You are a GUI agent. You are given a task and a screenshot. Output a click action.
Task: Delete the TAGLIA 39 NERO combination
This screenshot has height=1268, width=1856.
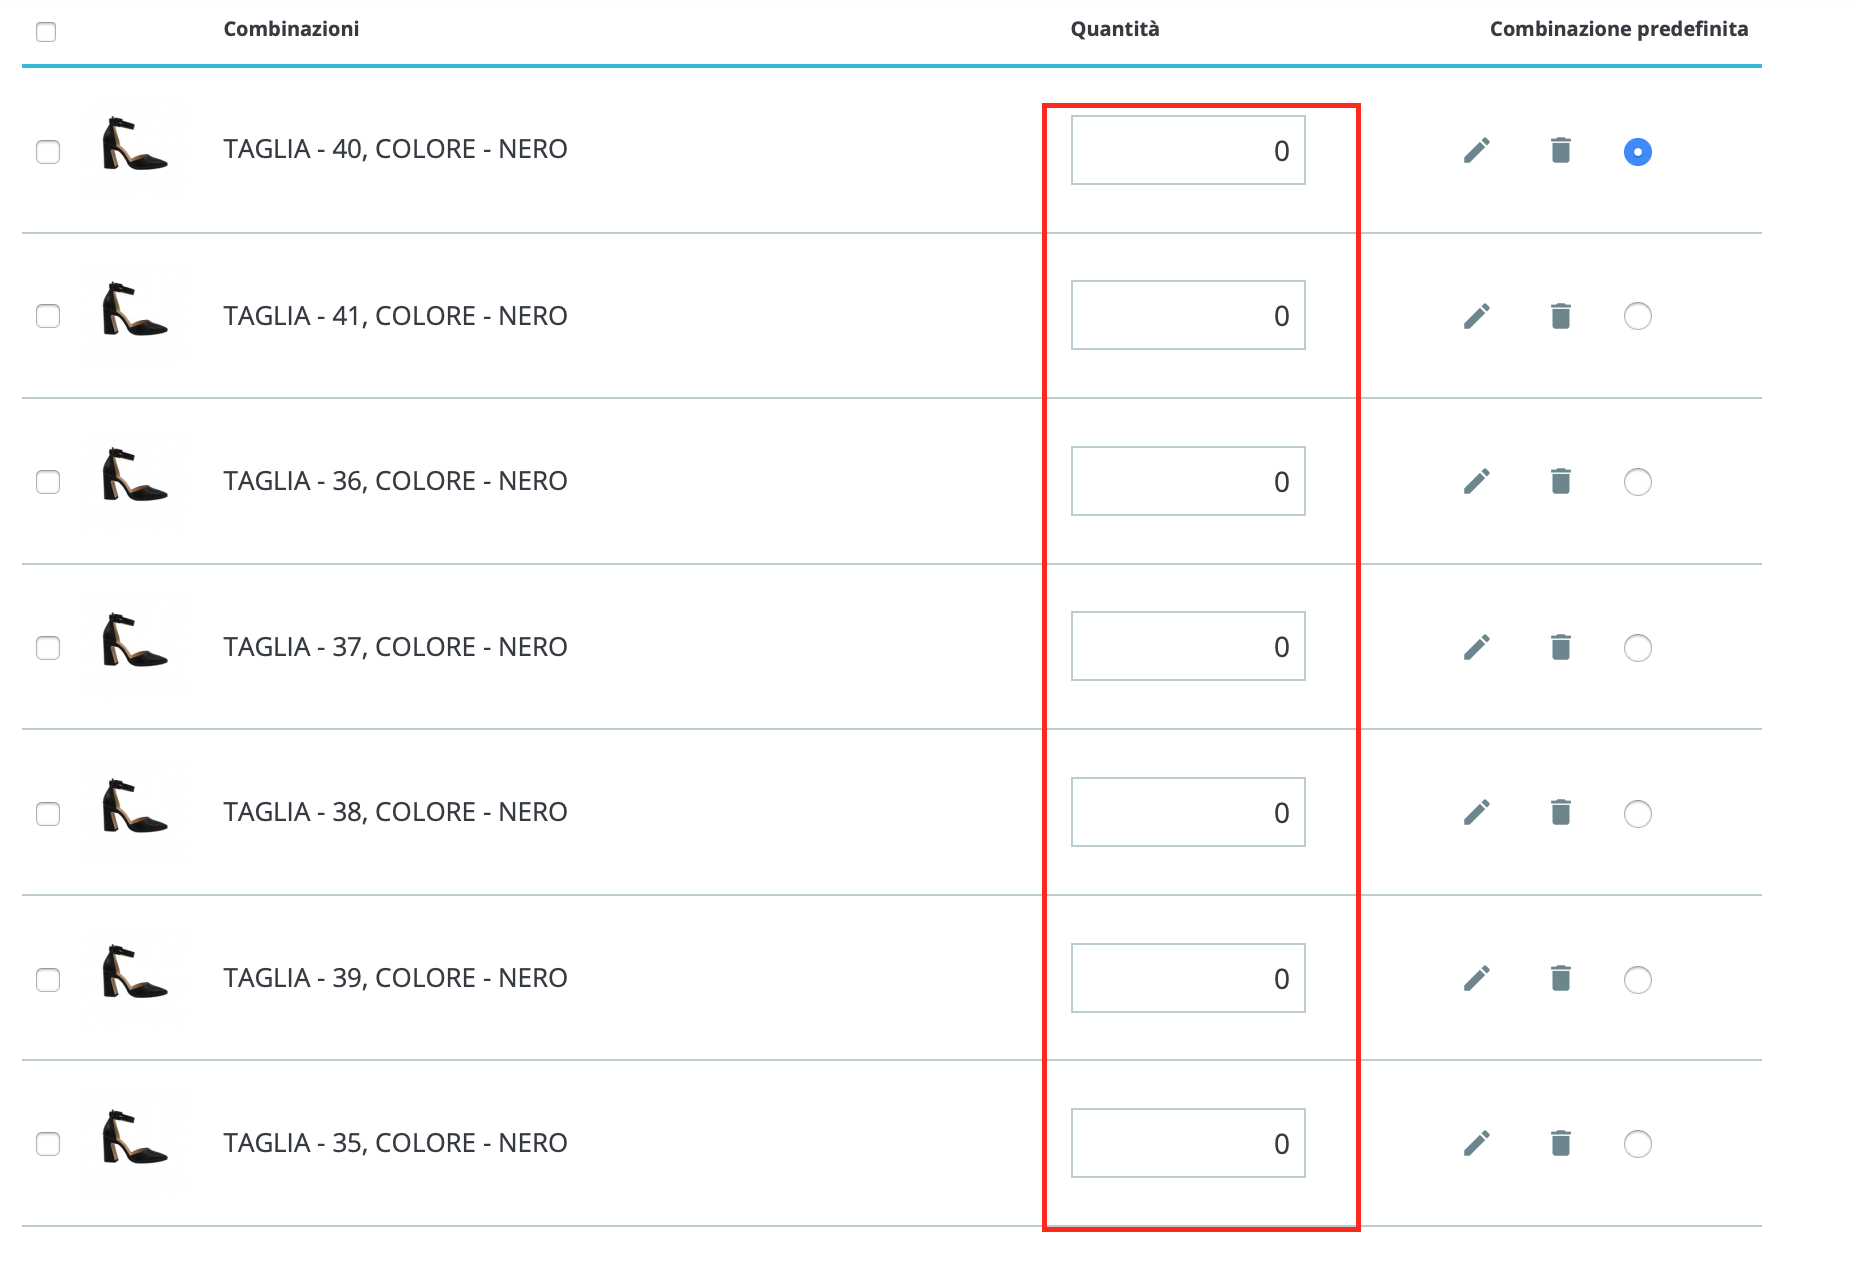coord(1561,978)
